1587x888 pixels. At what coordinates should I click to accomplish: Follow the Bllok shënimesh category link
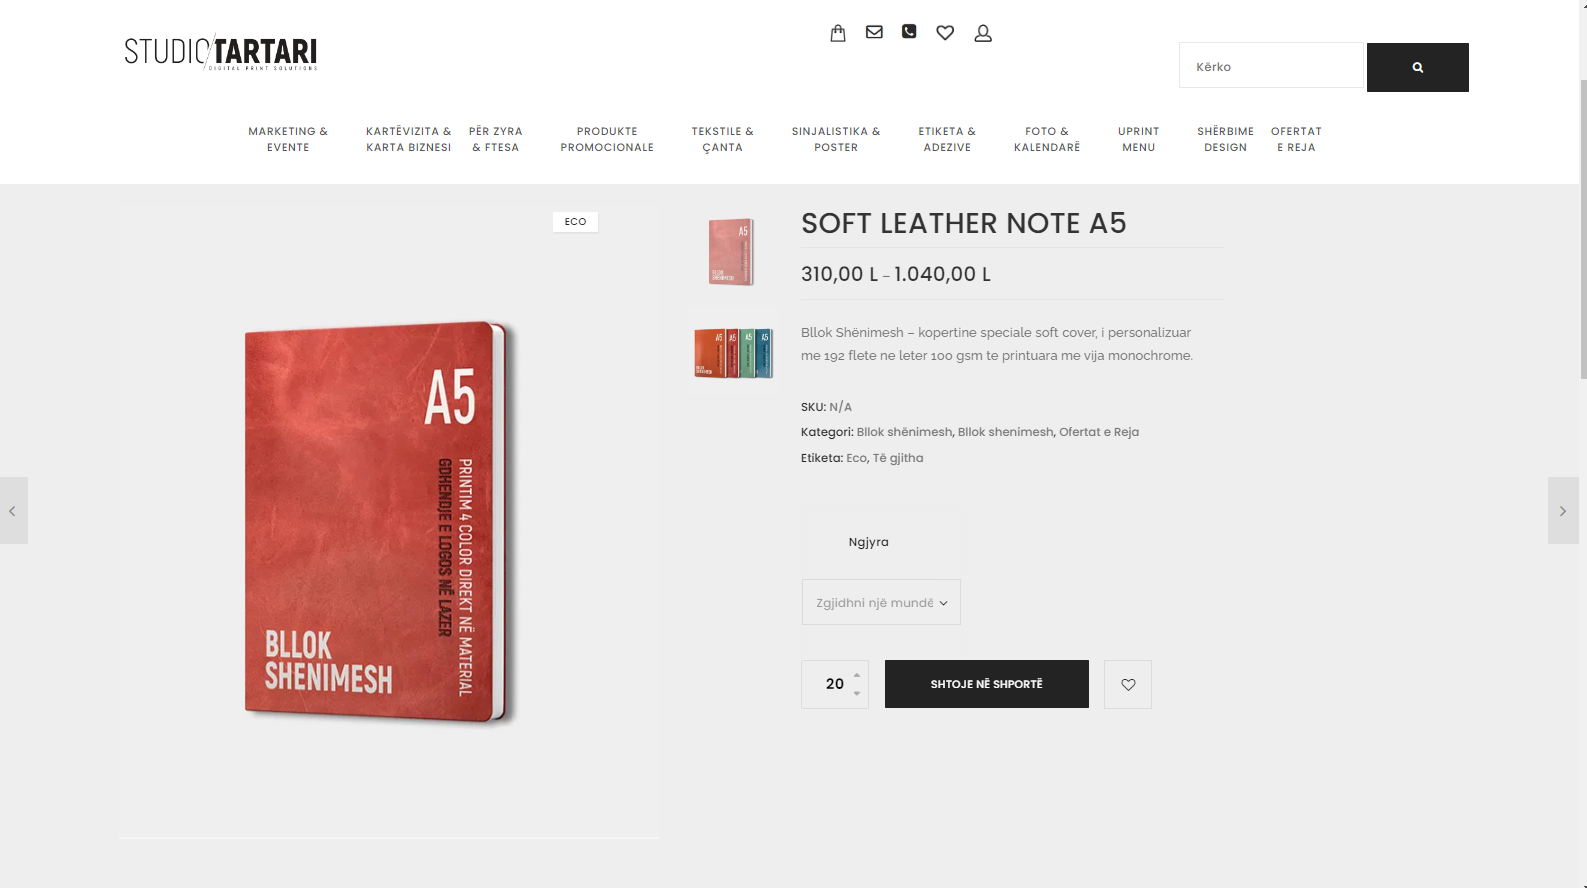coord(904,432)
